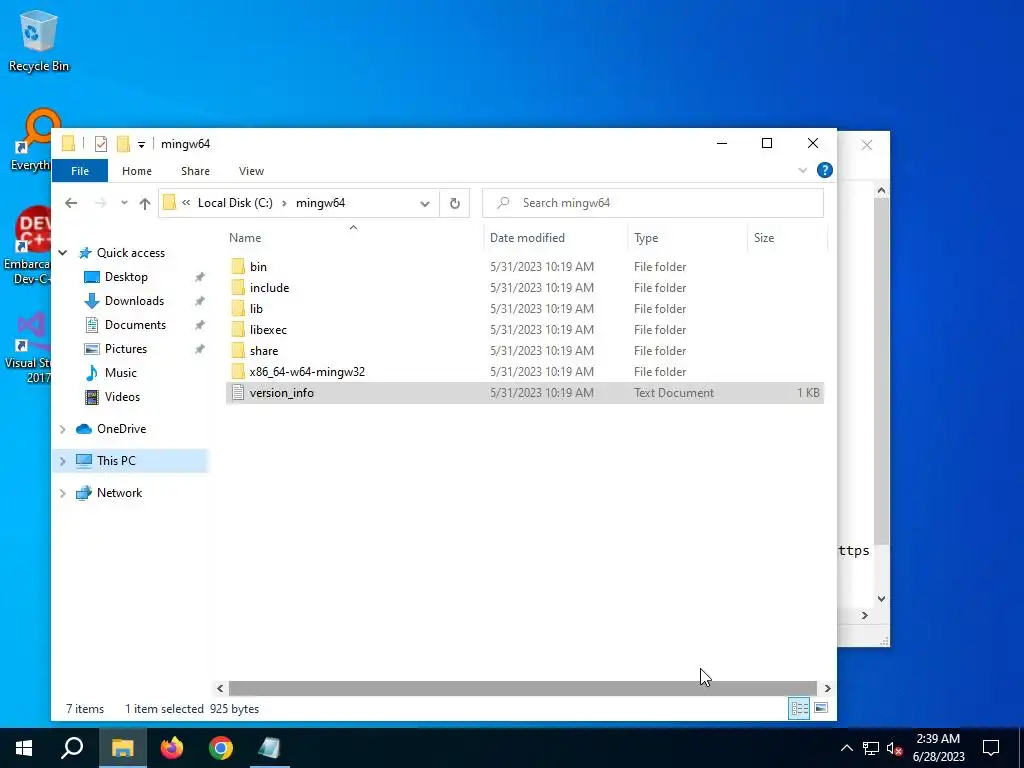This screenshot has height=768, width=1024.
Task: Go up one folder level
Action: (x=145, y=203)
